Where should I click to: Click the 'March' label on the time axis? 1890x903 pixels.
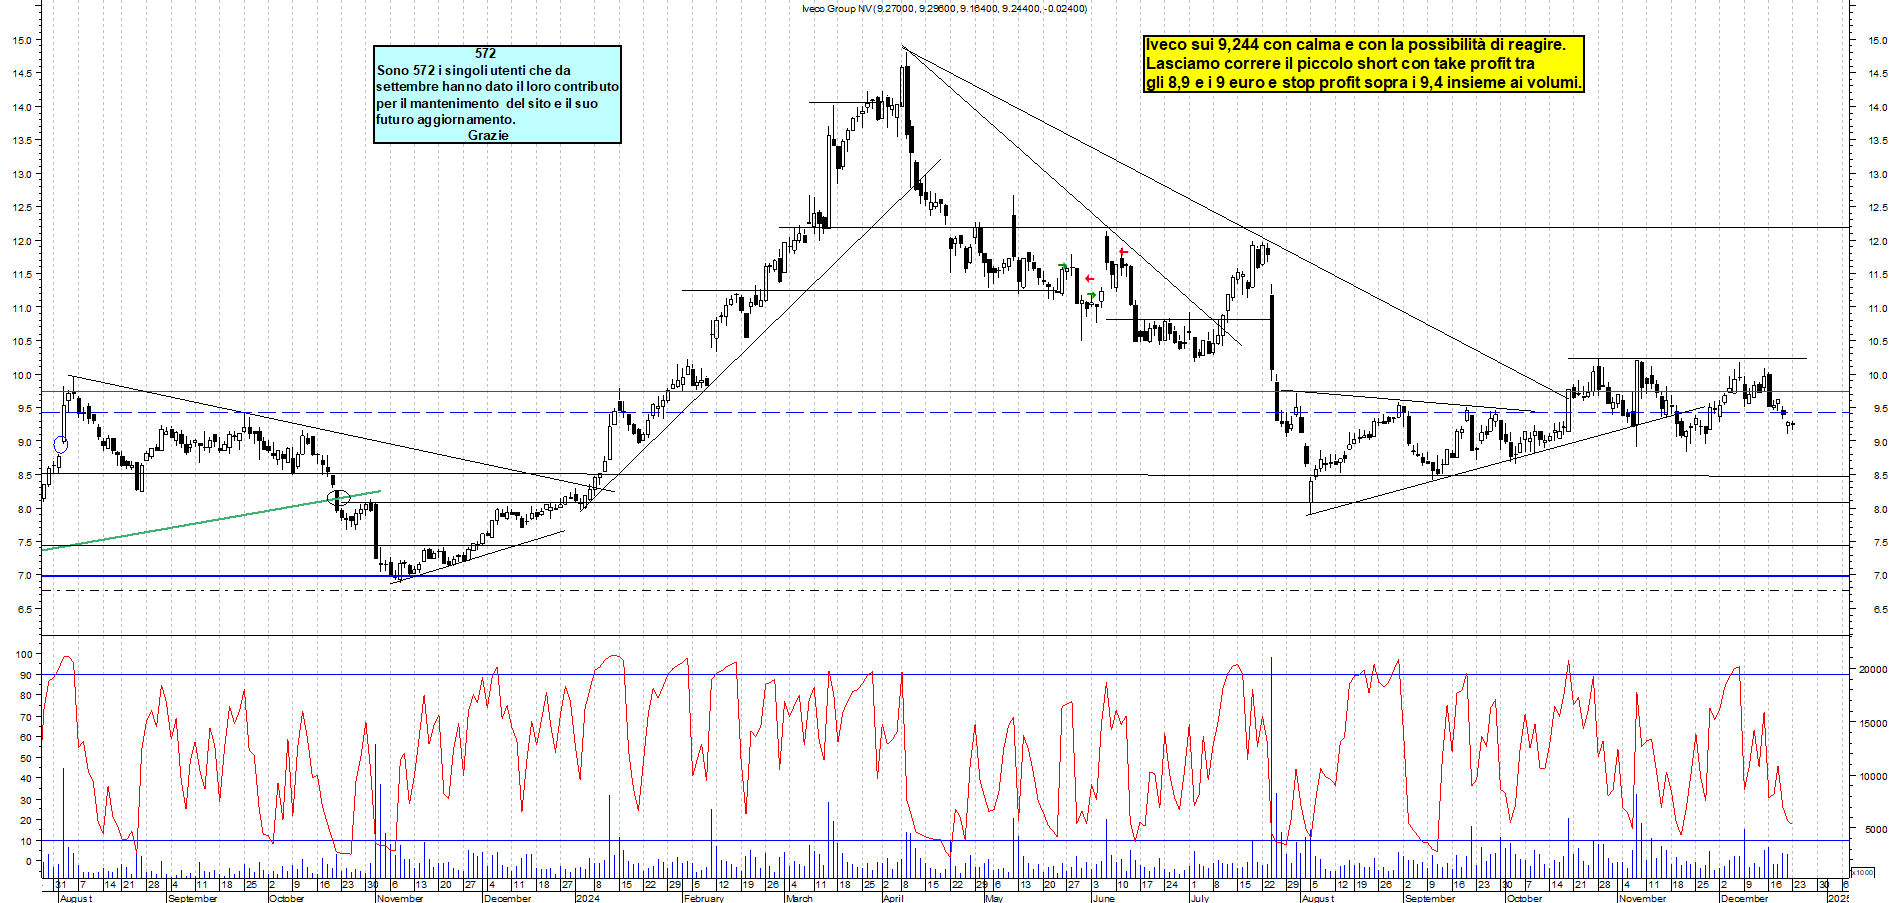[x=800, y=898]
